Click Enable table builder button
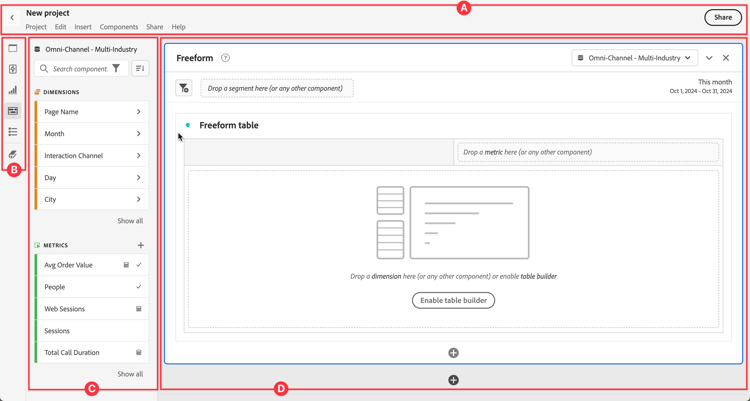This screenshot has height=401, width=750. [x=453, y=301]
